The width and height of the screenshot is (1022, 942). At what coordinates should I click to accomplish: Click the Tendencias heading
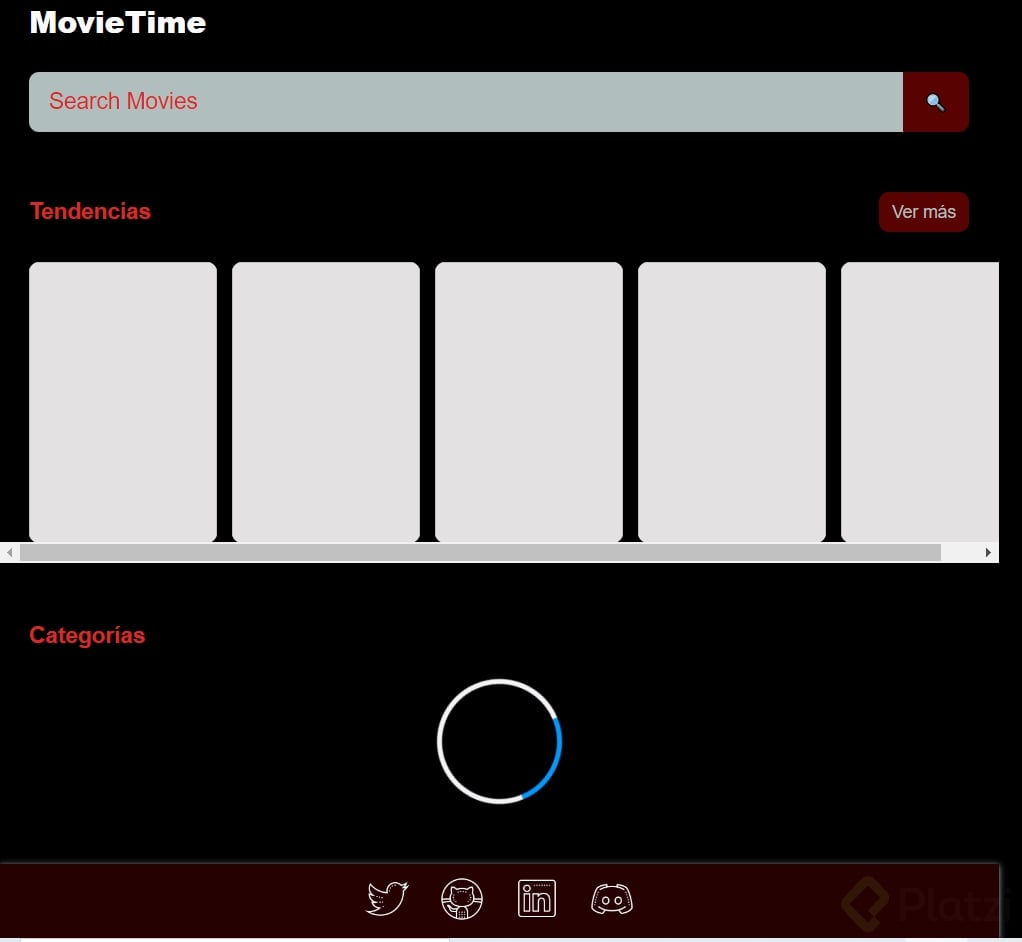point(91,211)
